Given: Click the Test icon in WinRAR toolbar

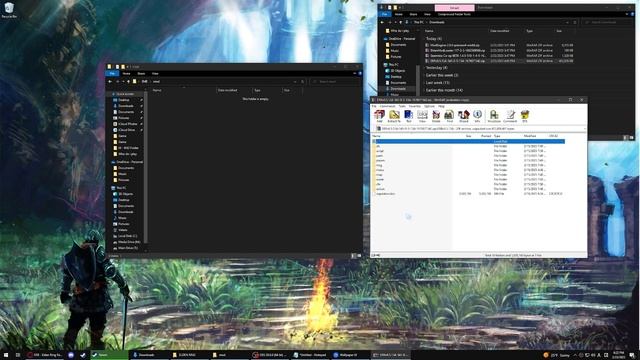Looking at the screenshot, I should pos(409,116).
